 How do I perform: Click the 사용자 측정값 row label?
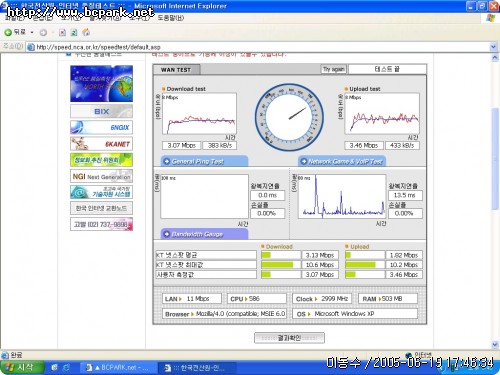206,274
